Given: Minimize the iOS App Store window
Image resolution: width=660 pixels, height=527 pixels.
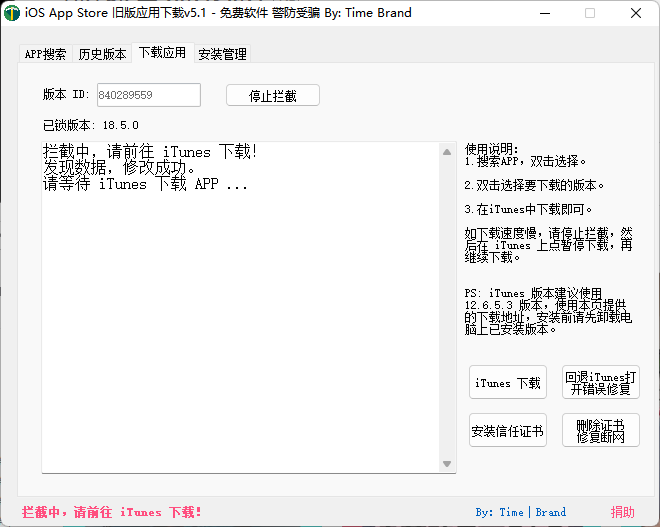Looking at the screenshot, I should [545, 13].
